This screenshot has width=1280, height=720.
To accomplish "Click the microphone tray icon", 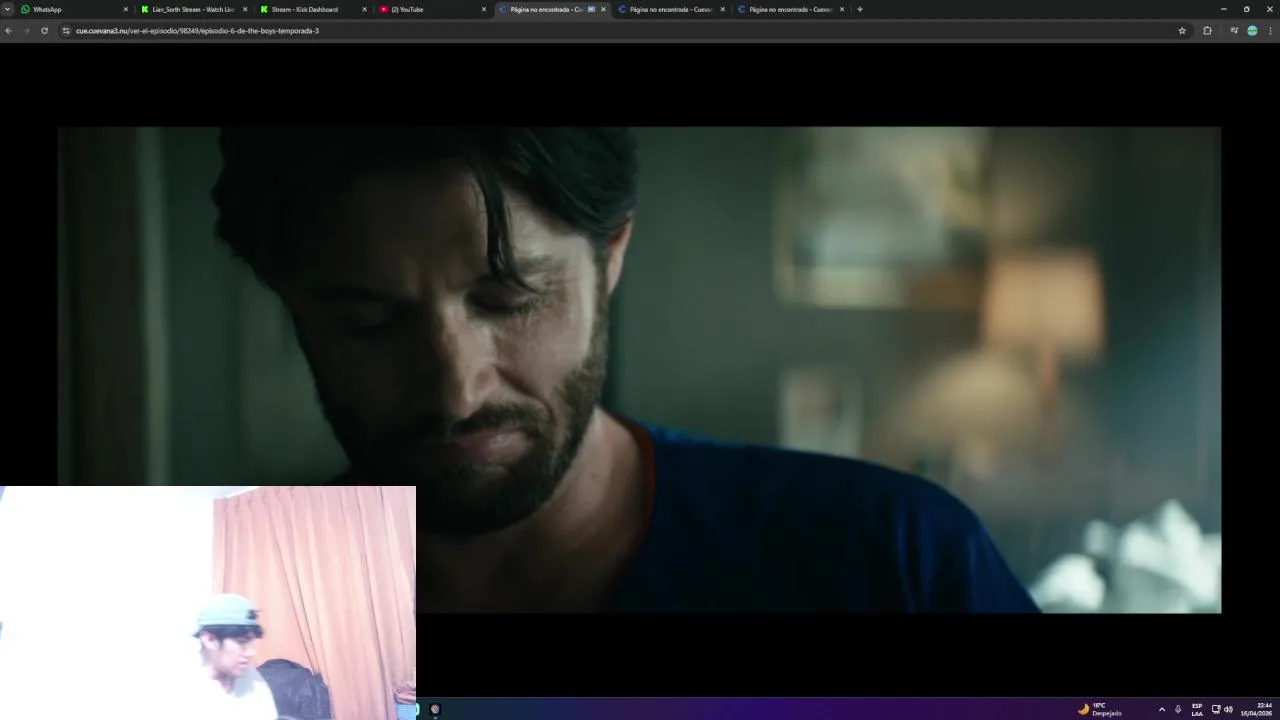I will point(1178,709).
